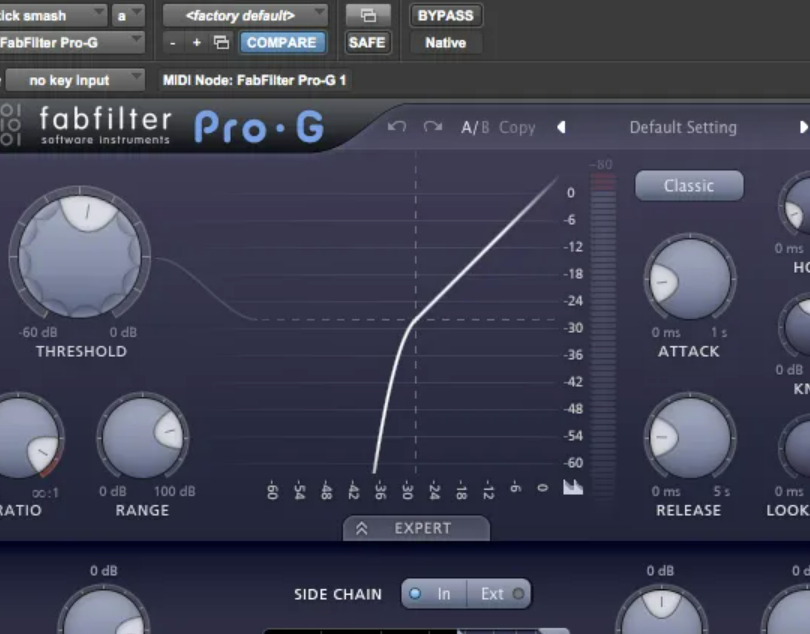Click the redo arrow icon
Viewport: 810px width, 634px height.
[x=432, y=127]
